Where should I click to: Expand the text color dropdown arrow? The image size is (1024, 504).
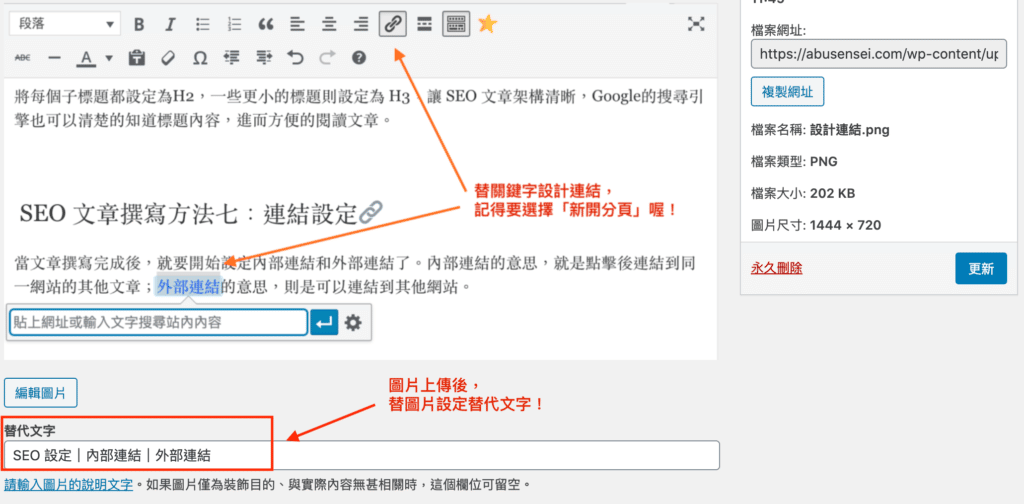[108, 58]
